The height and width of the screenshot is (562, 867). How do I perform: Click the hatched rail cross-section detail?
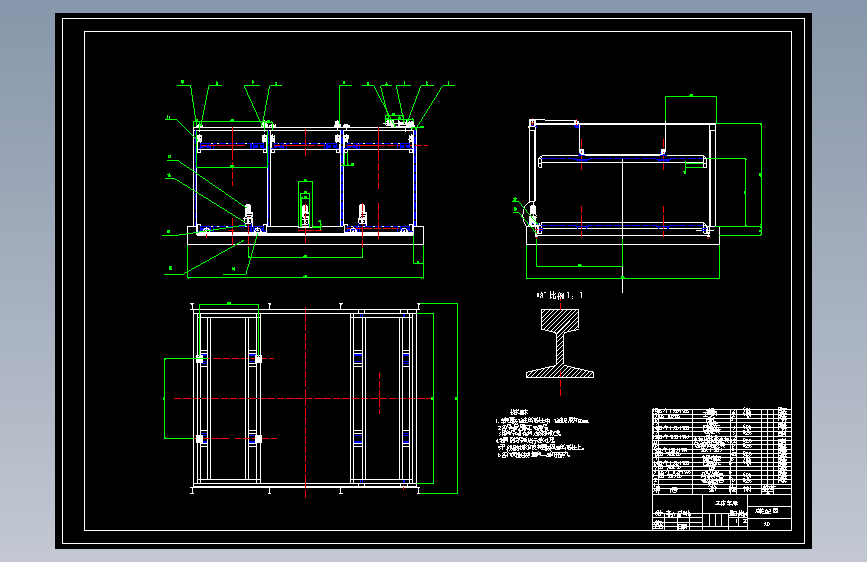[560, 344]
